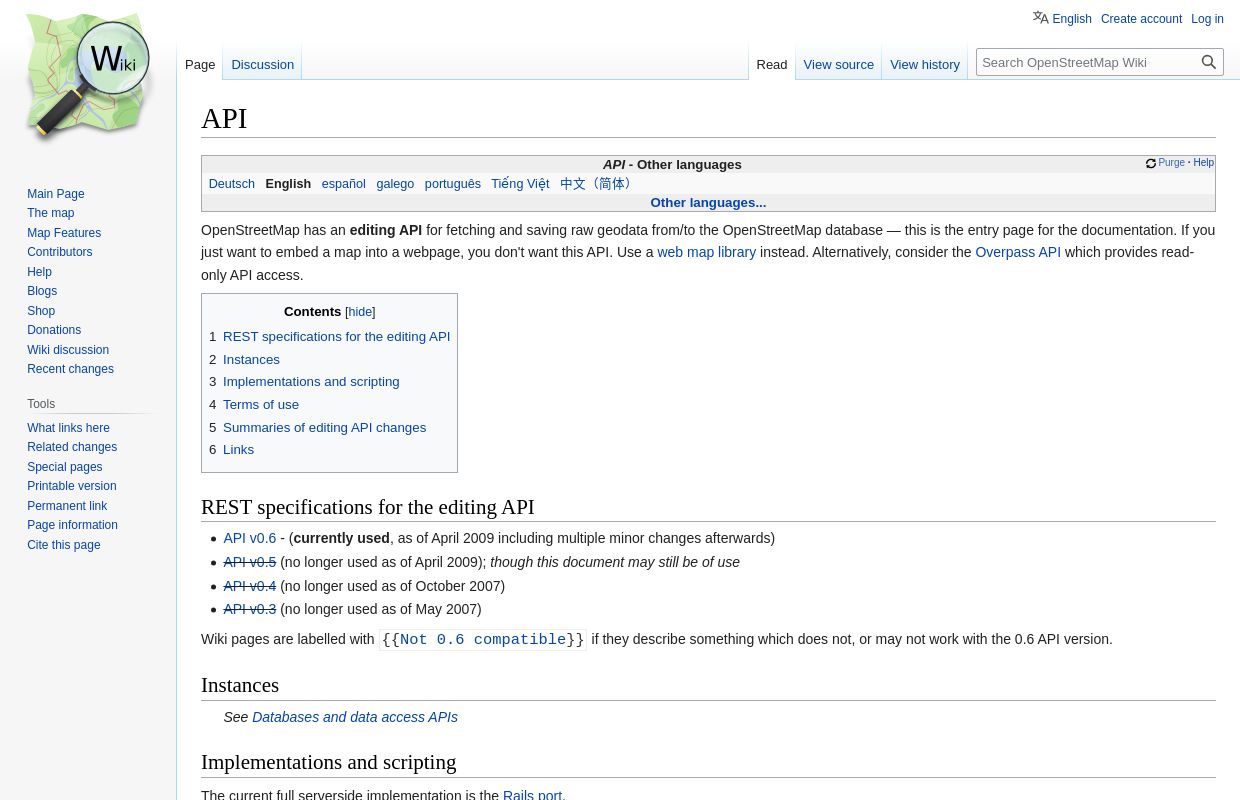This screenshot has width=1240, height=800.
Task: Open Printable version
Action: [72, 486]
